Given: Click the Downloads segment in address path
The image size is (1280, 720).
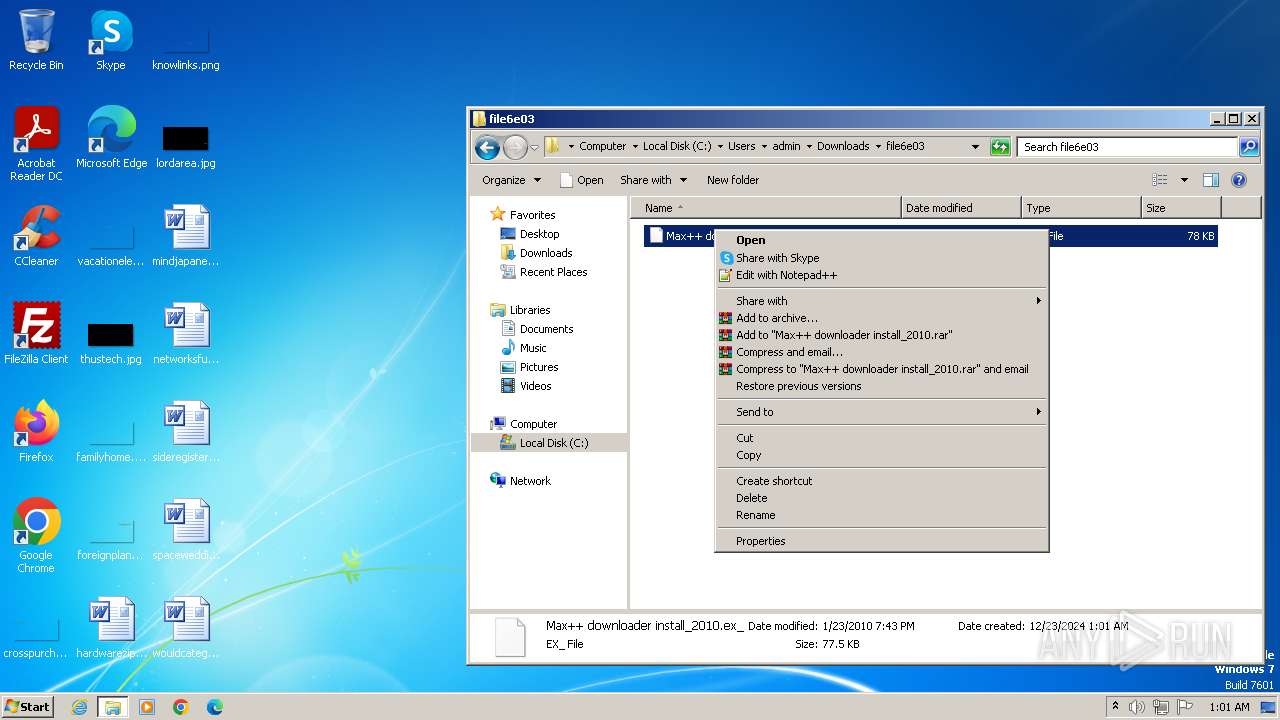Looking at the screenshot, I should point(843,146).
